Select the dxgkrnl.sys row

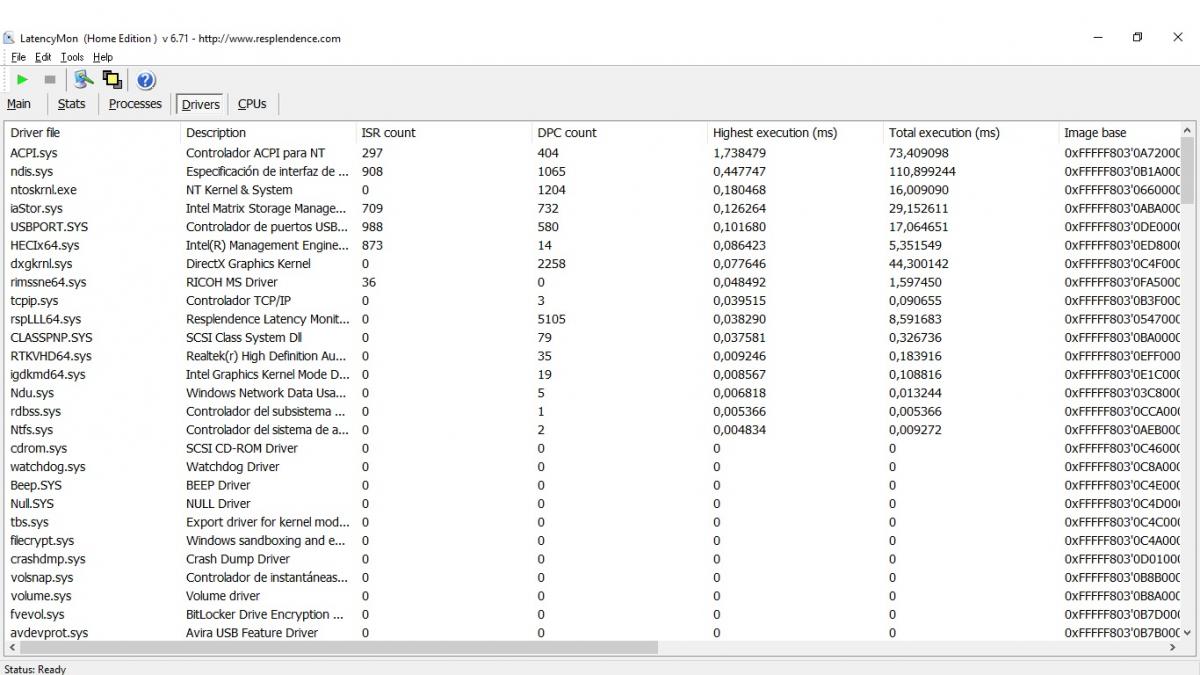[x=593, y=264]
